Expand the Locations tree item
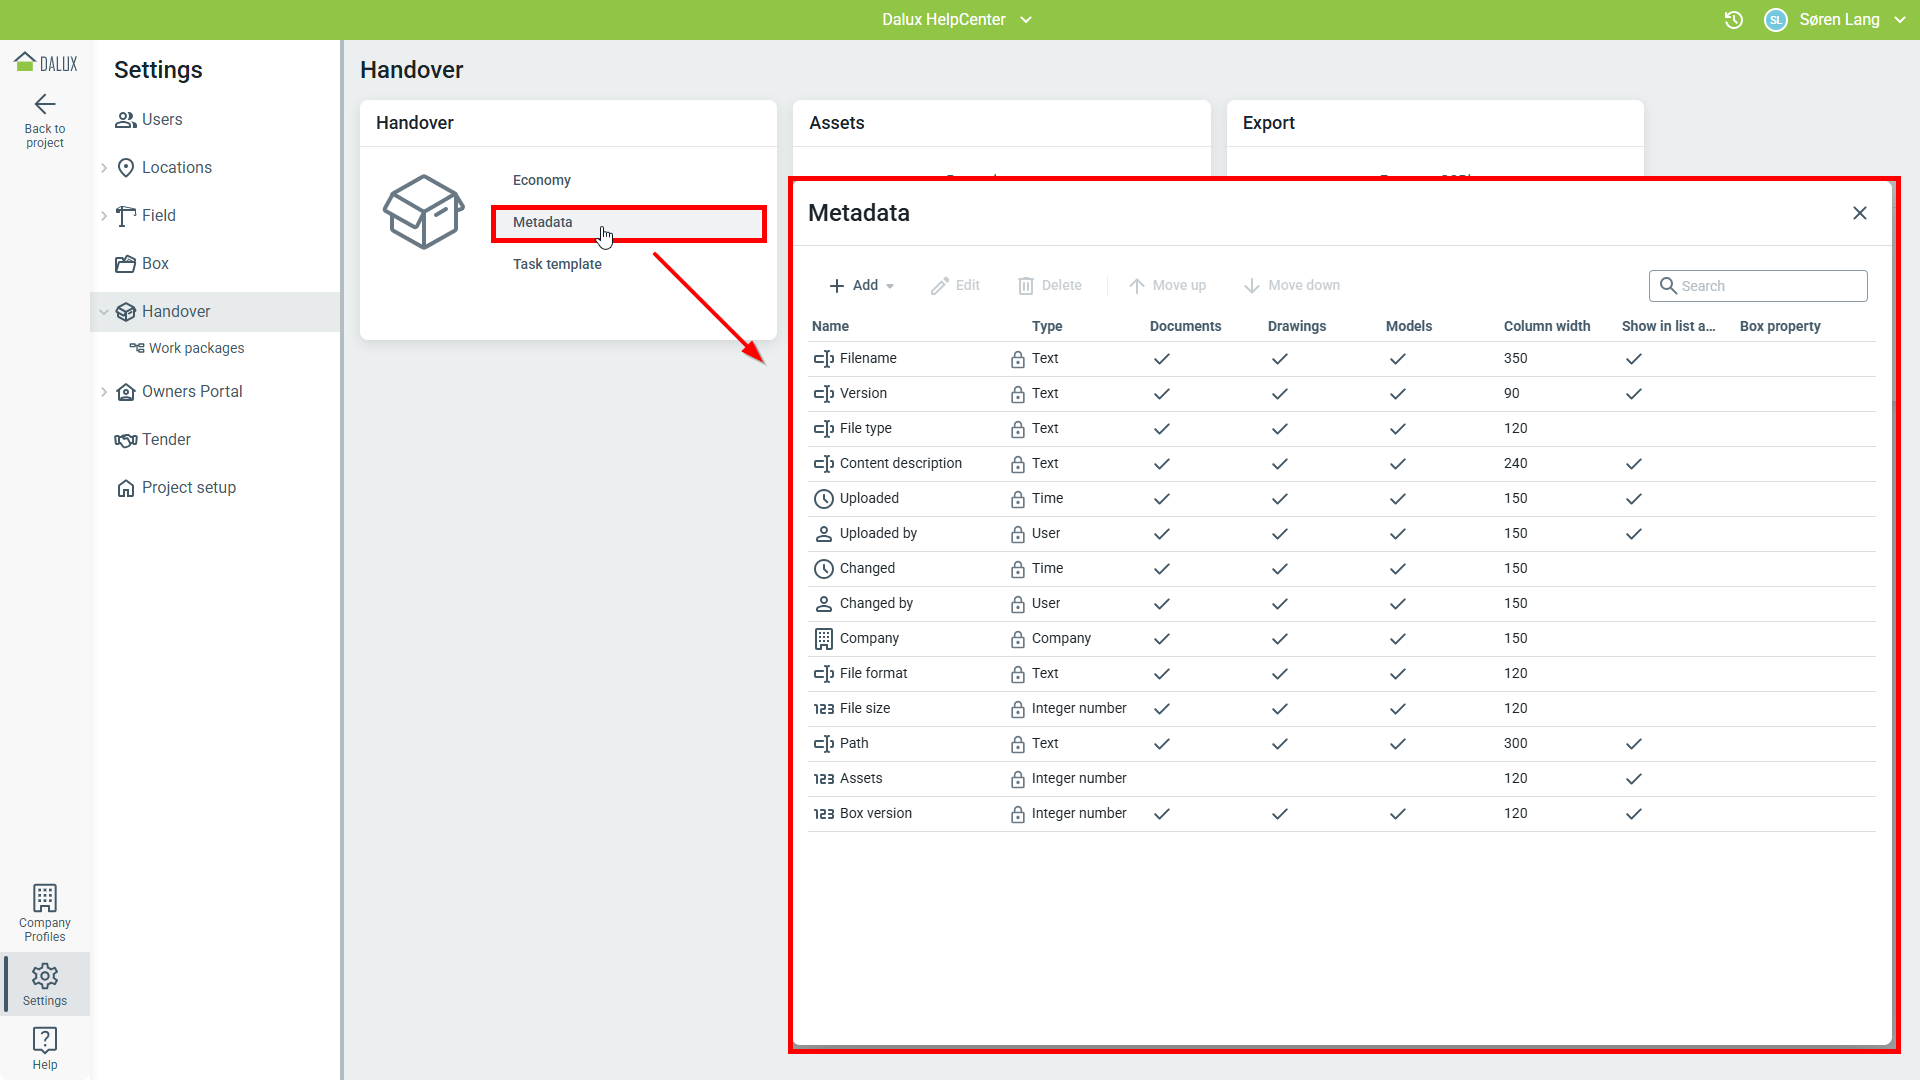Viewport: 1920px width, 1080px height. [x=104, y=168]
